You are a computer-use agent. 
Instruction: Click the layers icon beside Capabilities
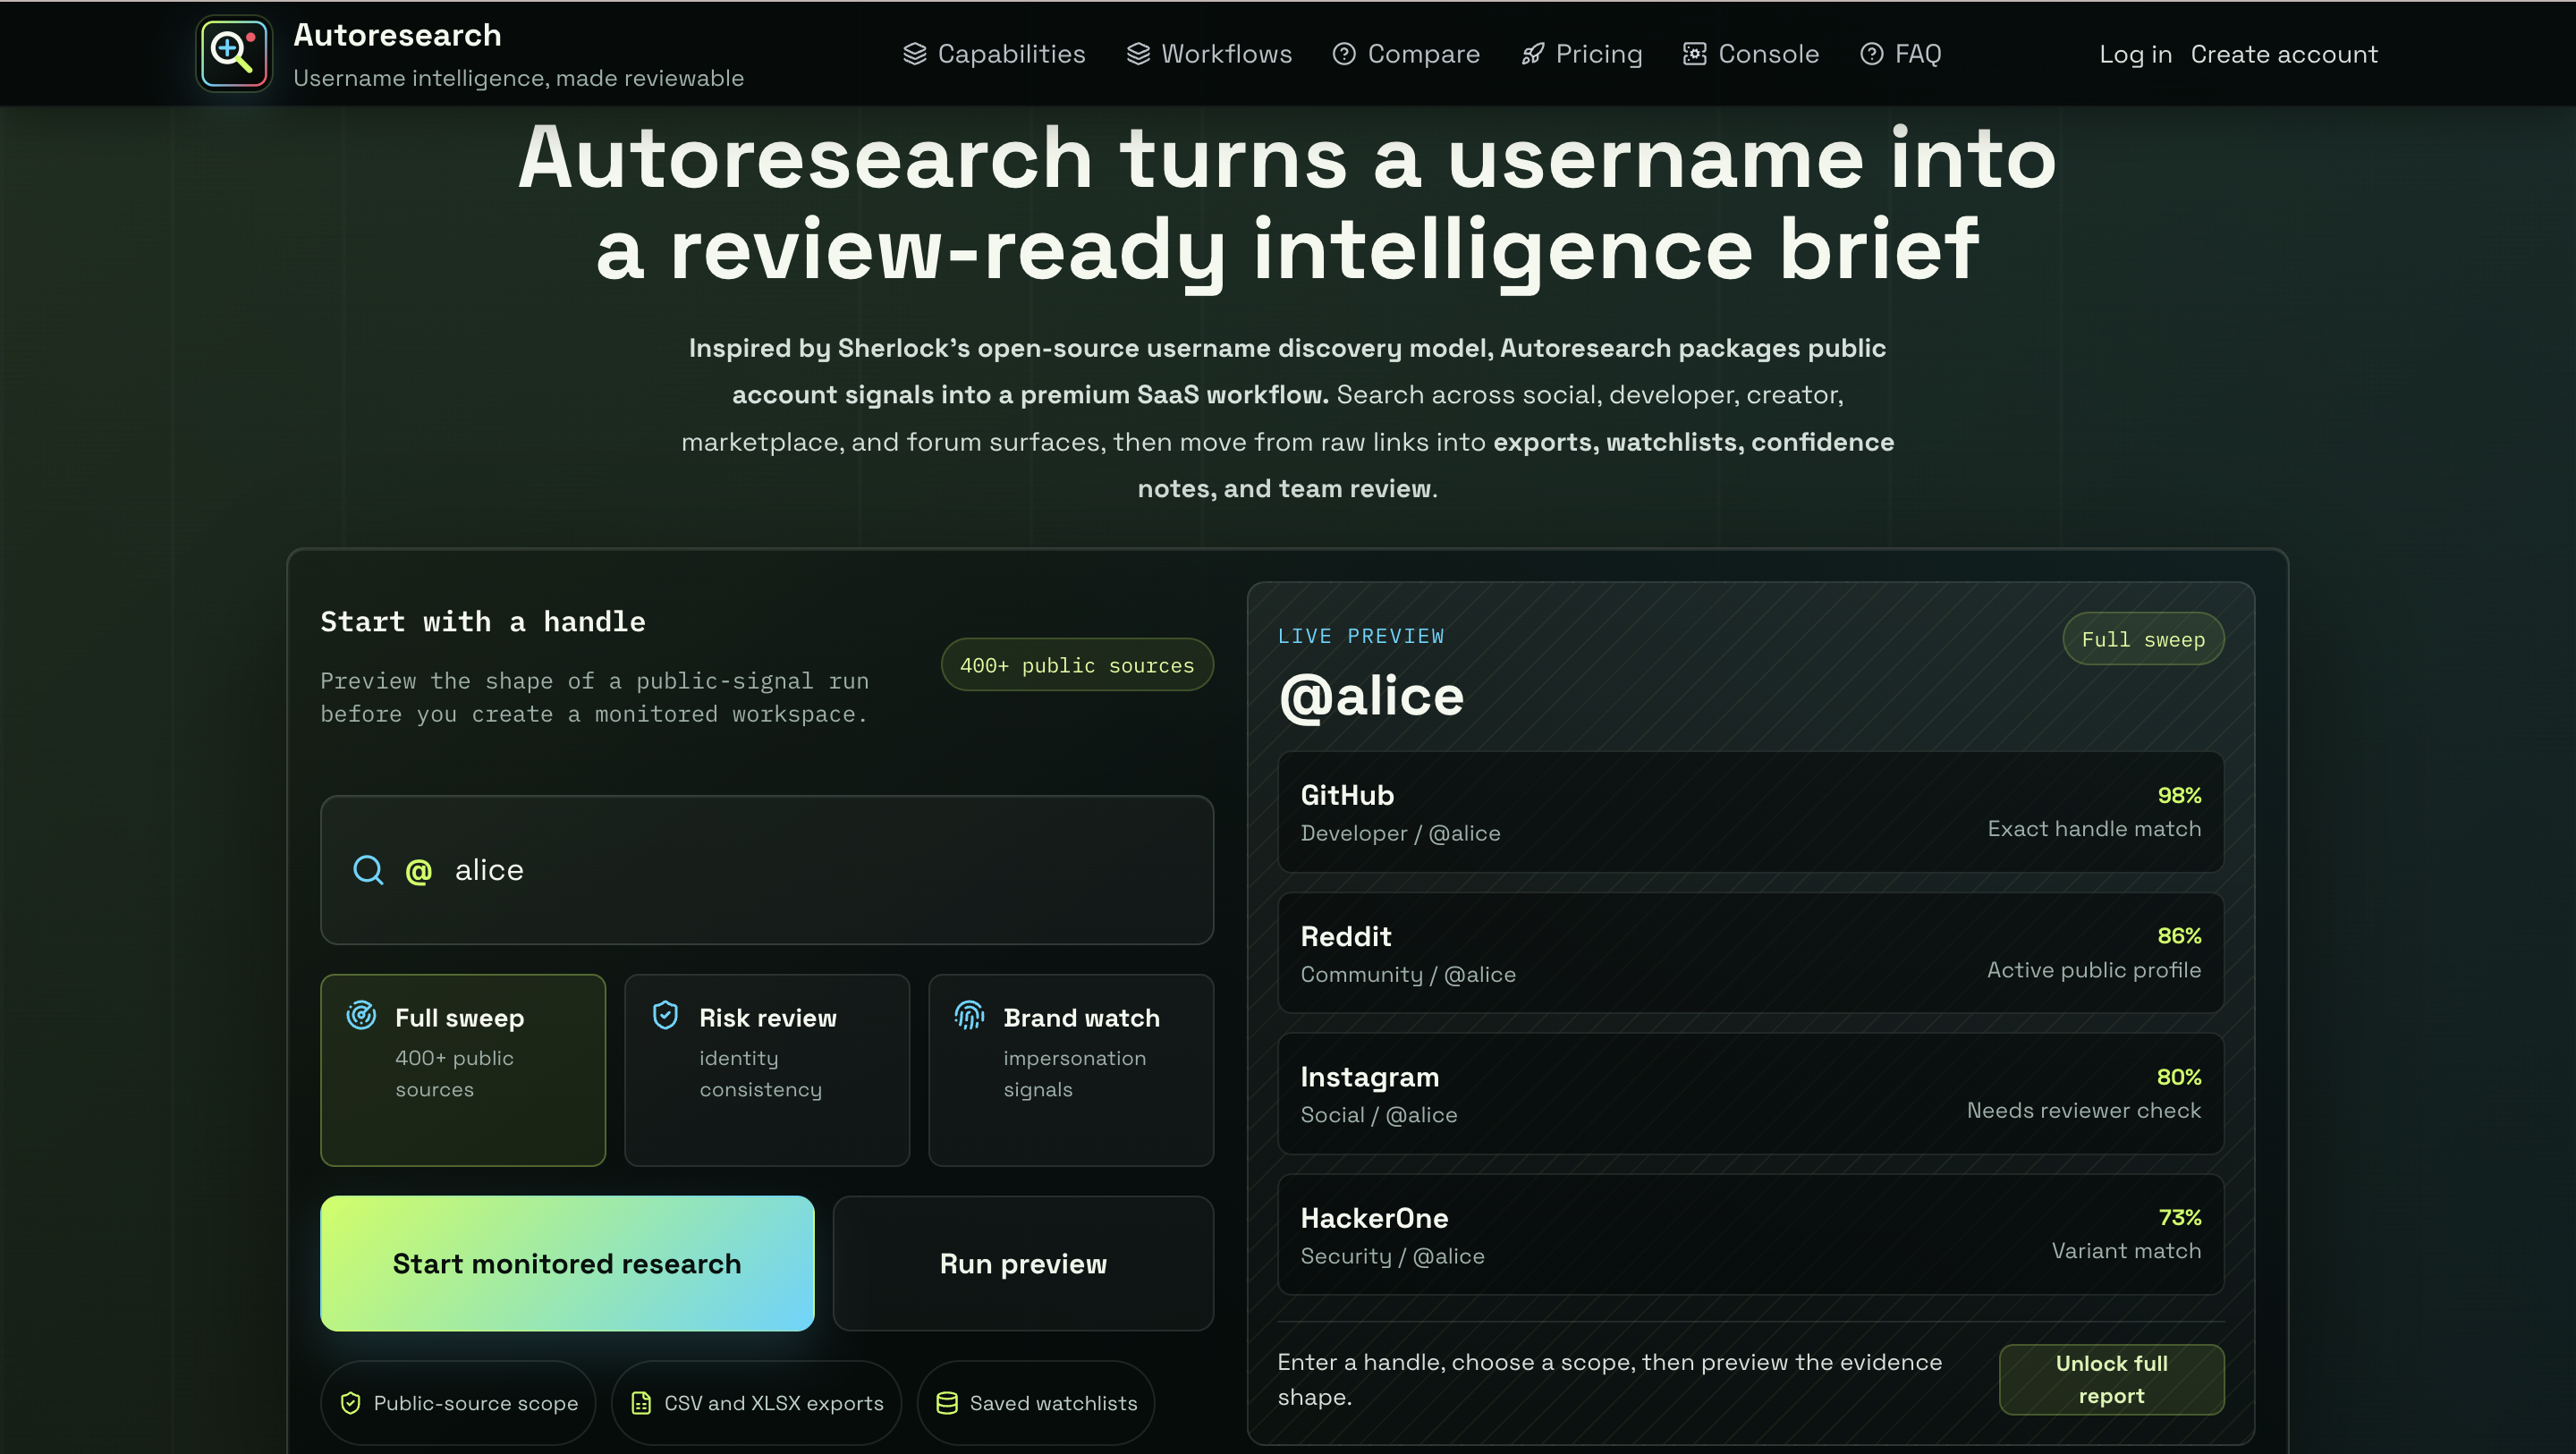click(914, 54)
